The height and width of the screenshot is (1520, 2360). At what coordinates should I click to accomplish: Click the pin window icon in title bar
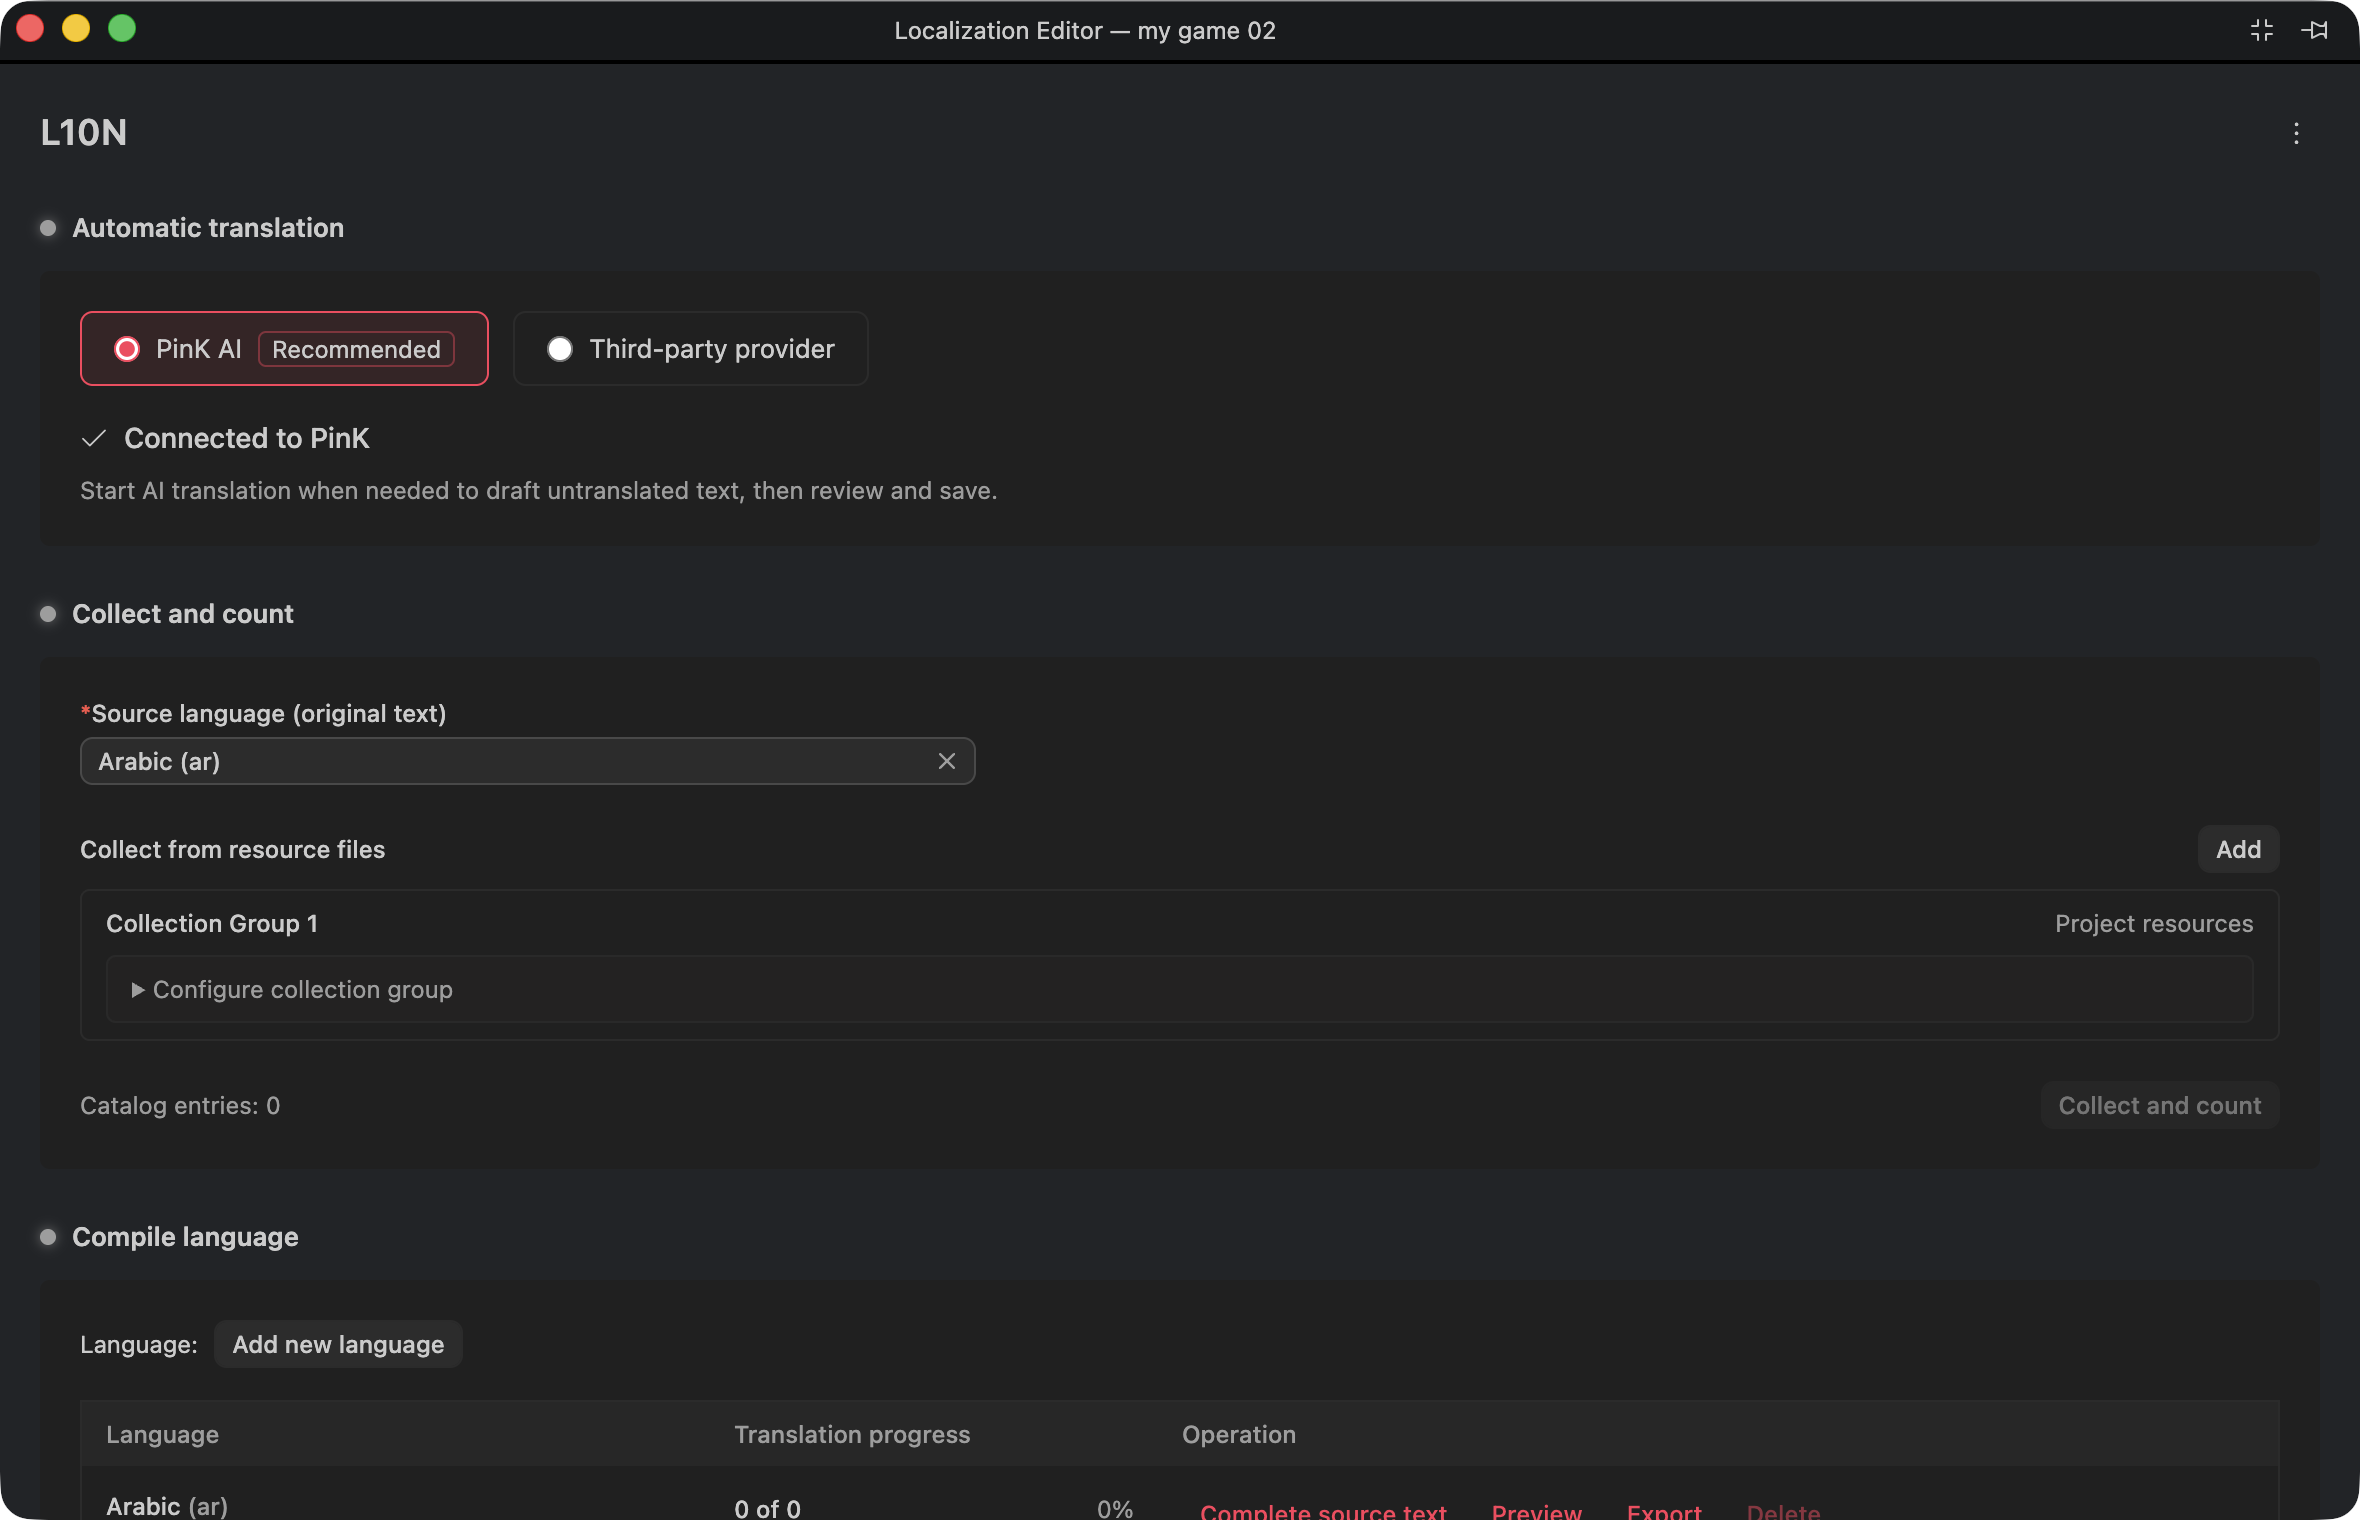[2315, 30]
